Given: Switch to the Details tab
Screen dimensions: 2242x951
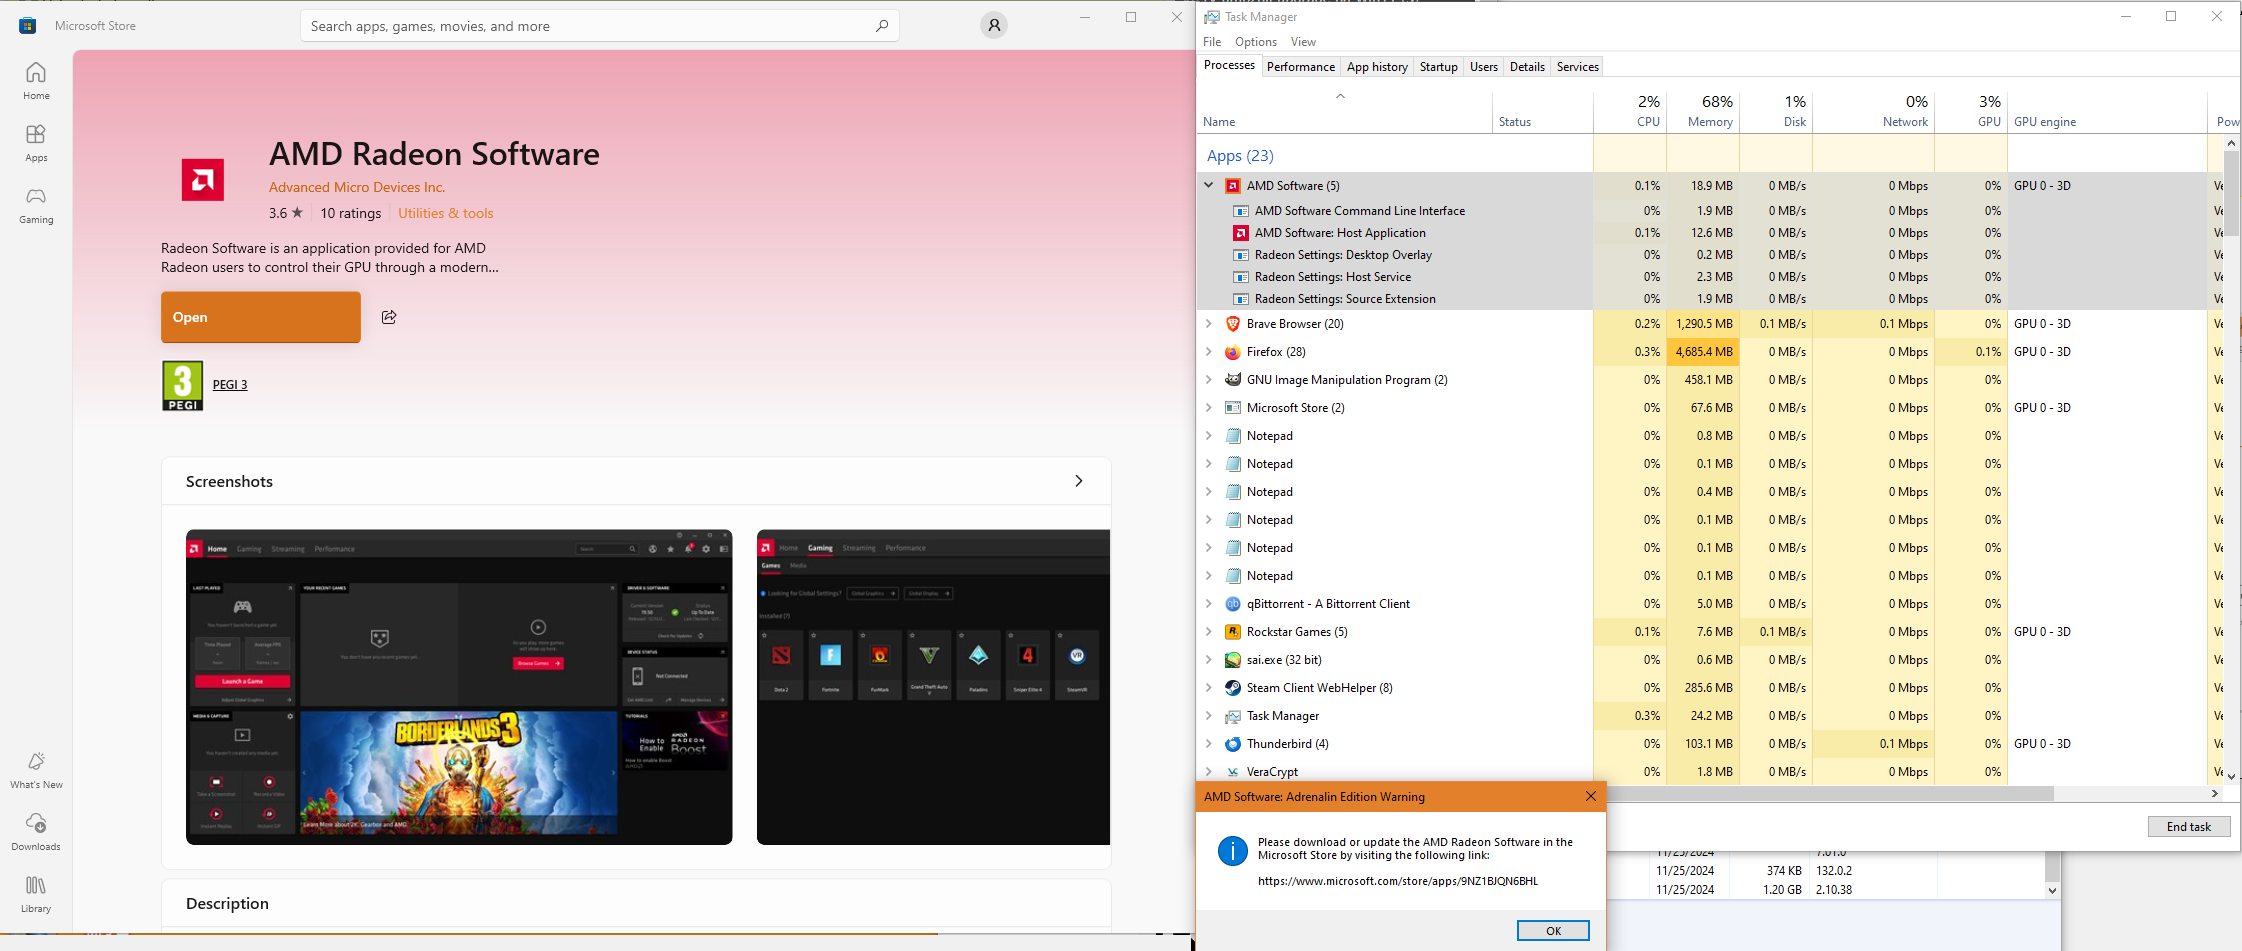Looking at the screenshot, I should [x=1527, y=67].
